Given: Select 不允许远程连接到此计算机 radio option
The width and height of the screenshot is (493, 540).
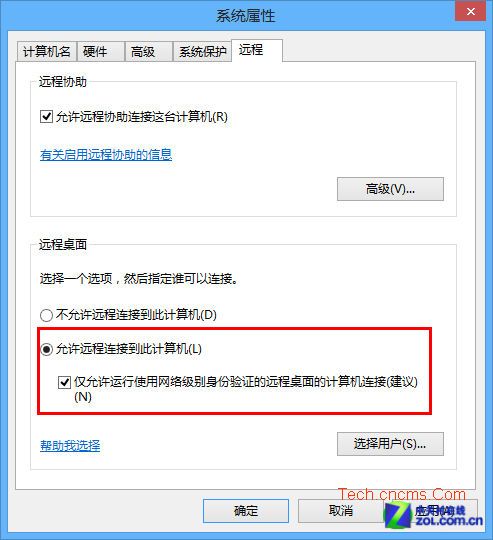Looking at the screenshot, I should [x=46, y=315].
